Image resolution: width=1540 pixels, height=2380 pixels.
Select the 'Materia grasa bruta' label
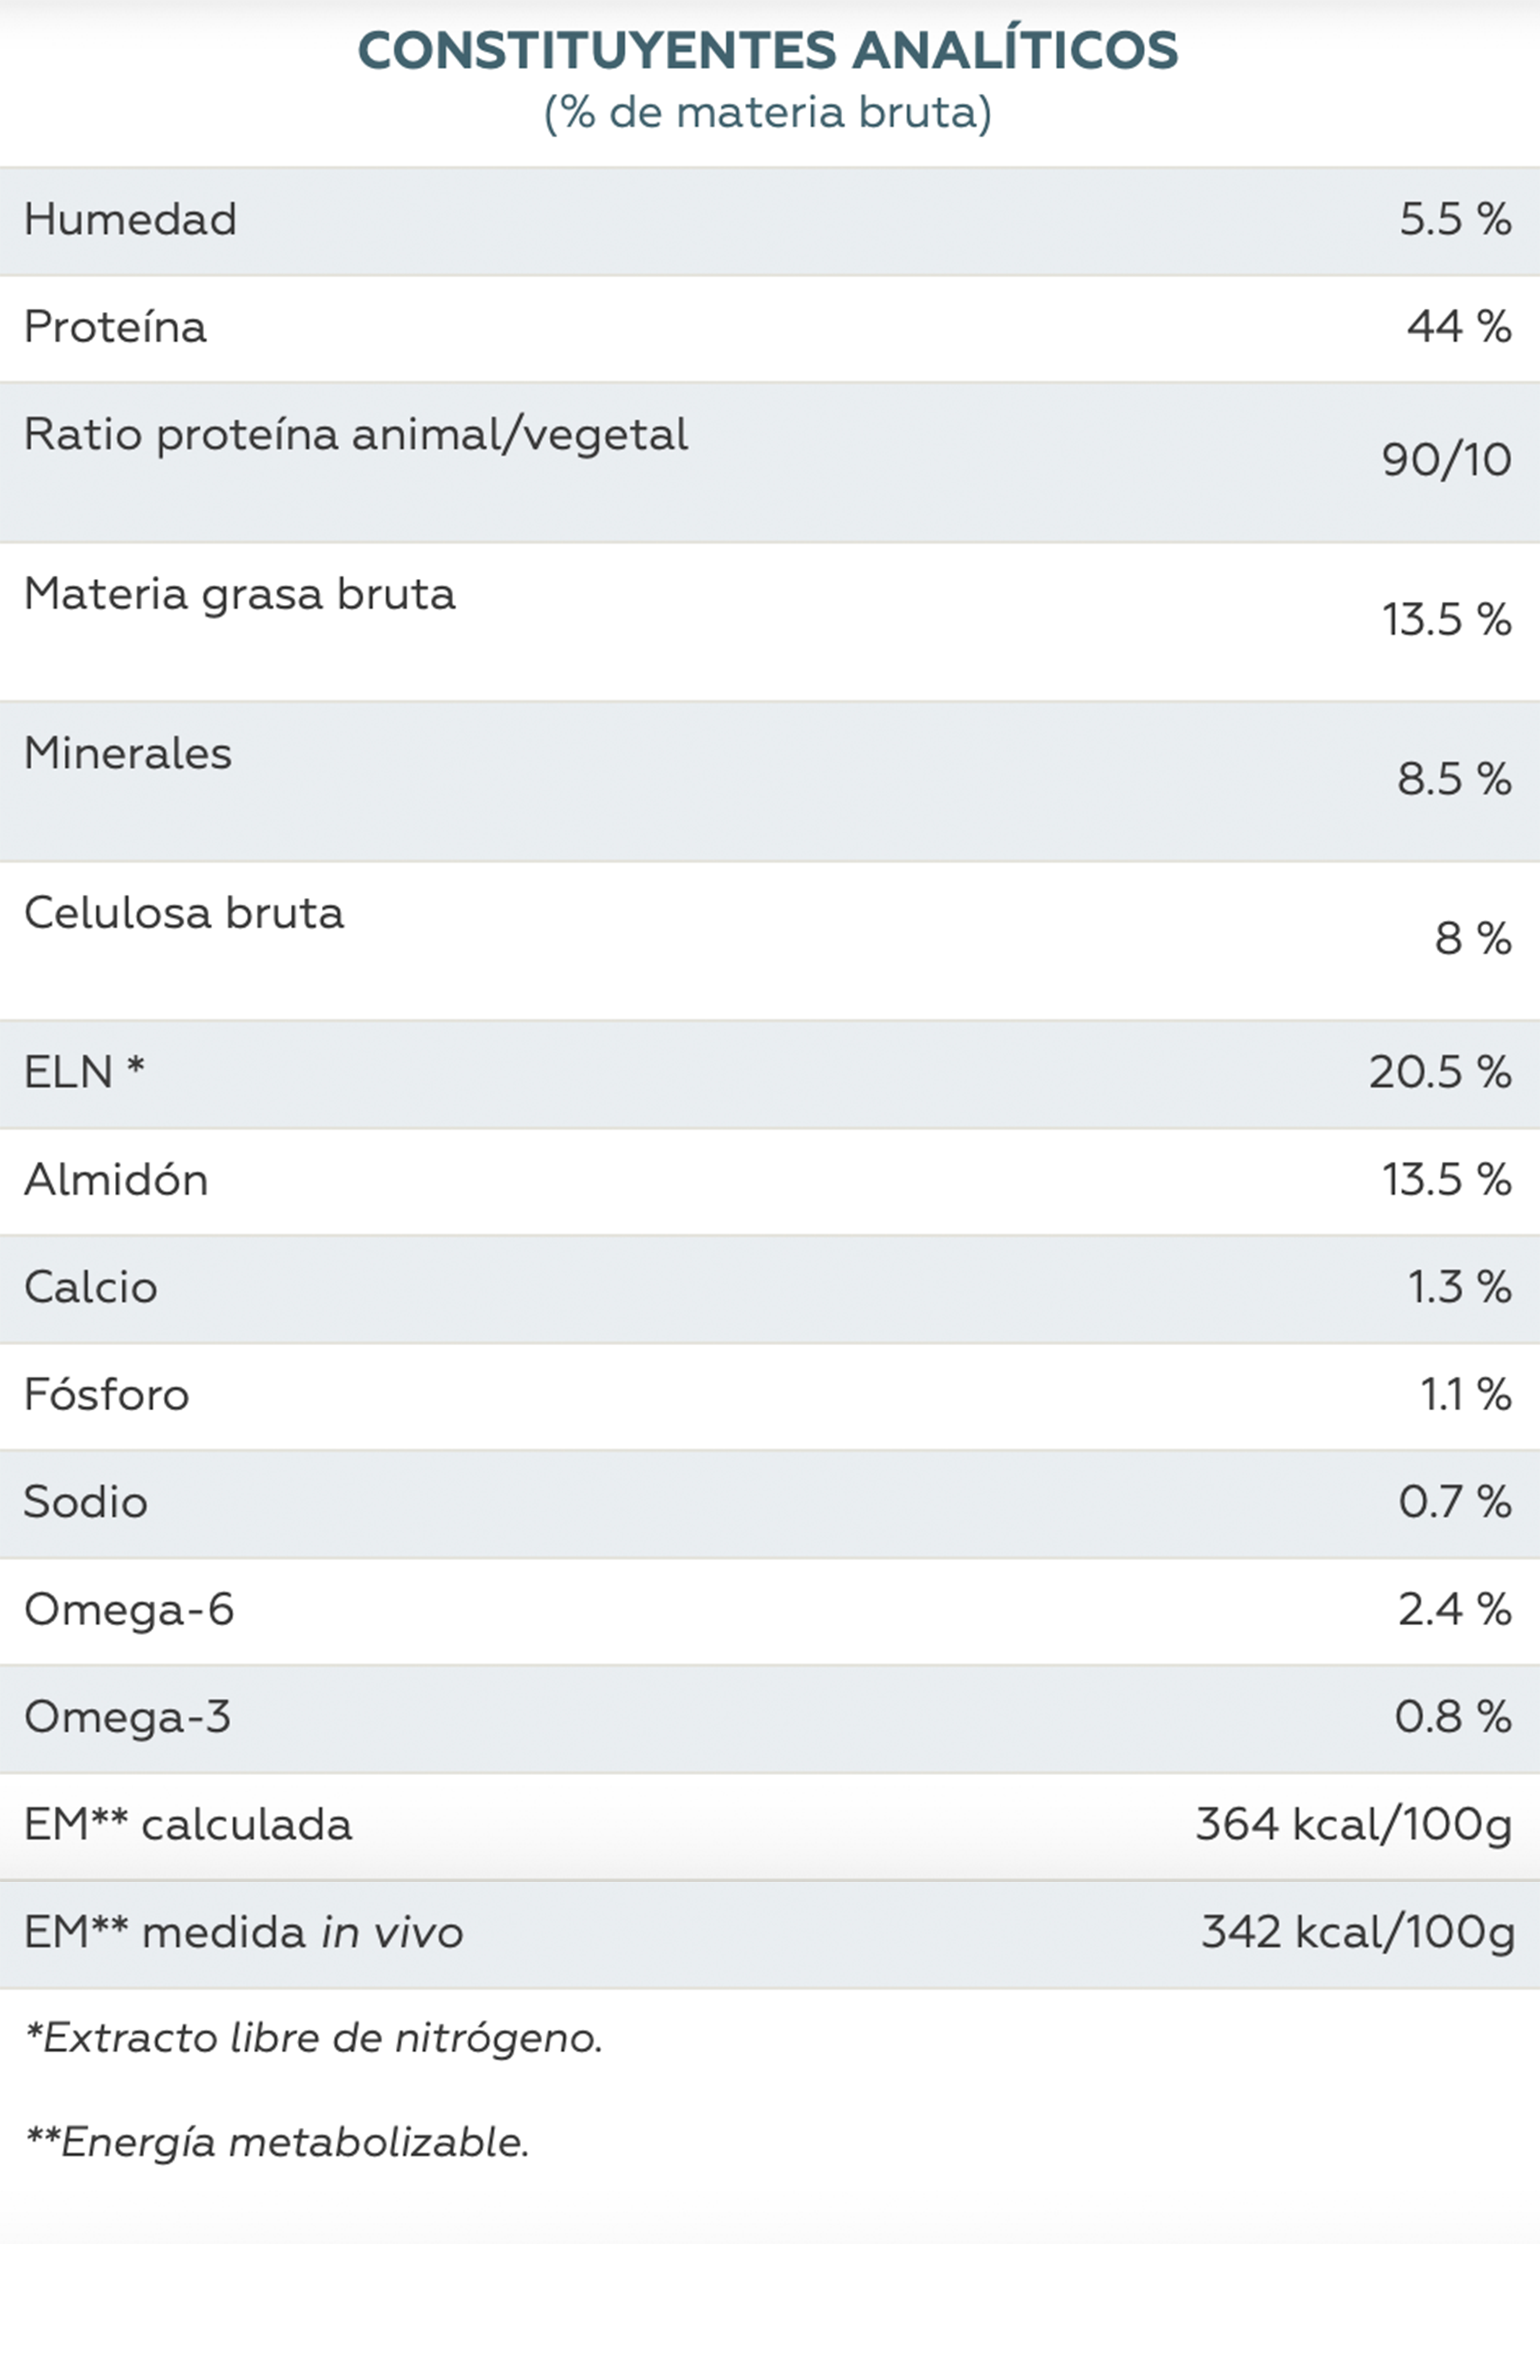point(239,594)
